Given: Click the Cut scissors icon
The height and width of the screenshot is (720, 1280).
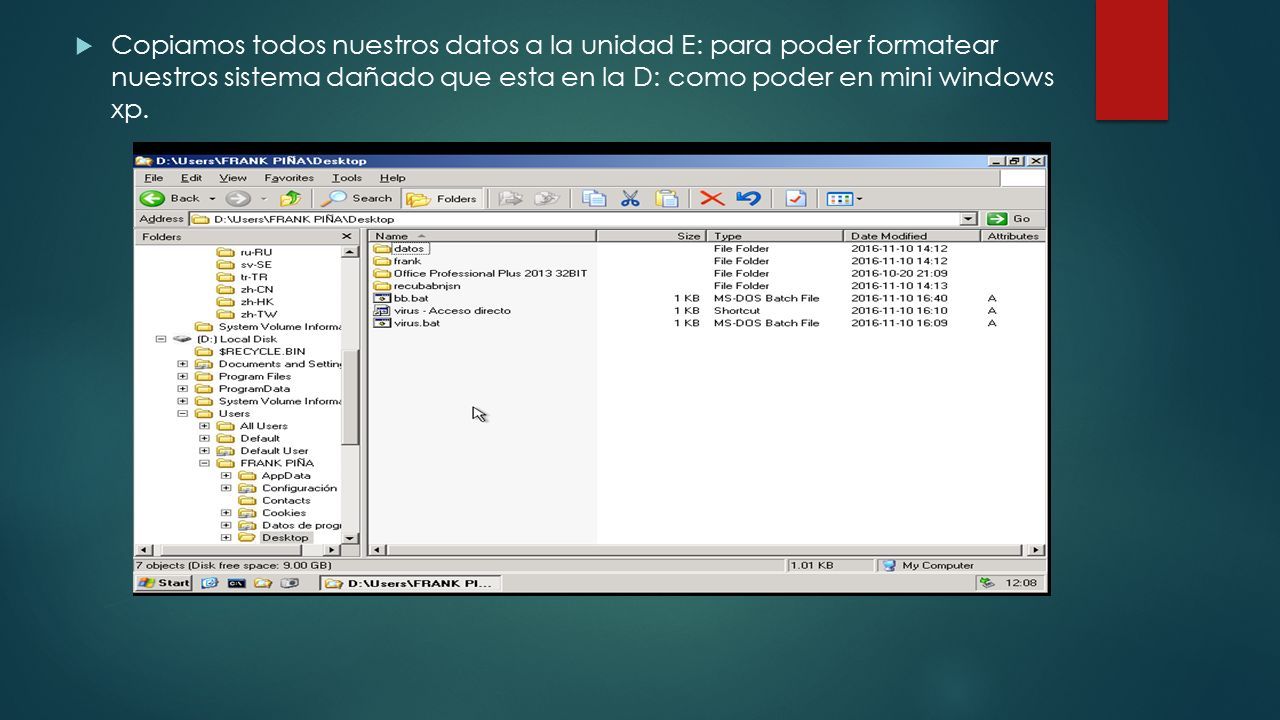Looking at the screenshot, I should pos(630,198).
